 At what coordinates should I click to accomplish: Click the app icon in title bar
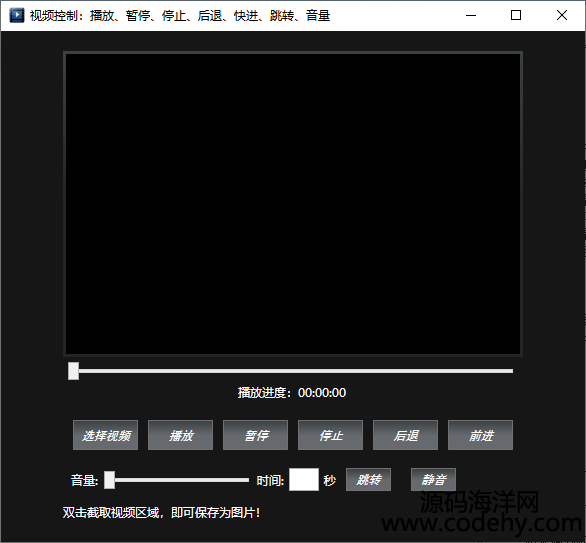[x=16, y=15]
